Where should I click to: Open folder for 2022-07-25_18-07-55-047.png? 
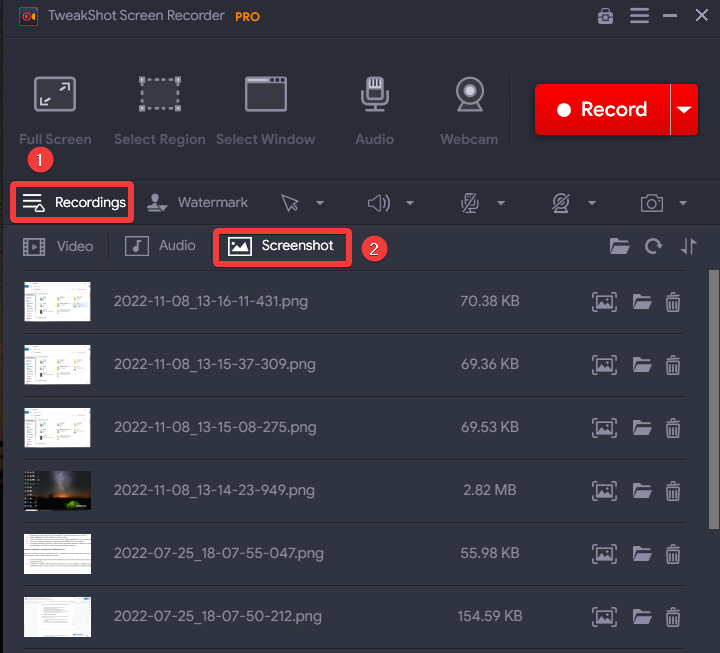point(642,554)
